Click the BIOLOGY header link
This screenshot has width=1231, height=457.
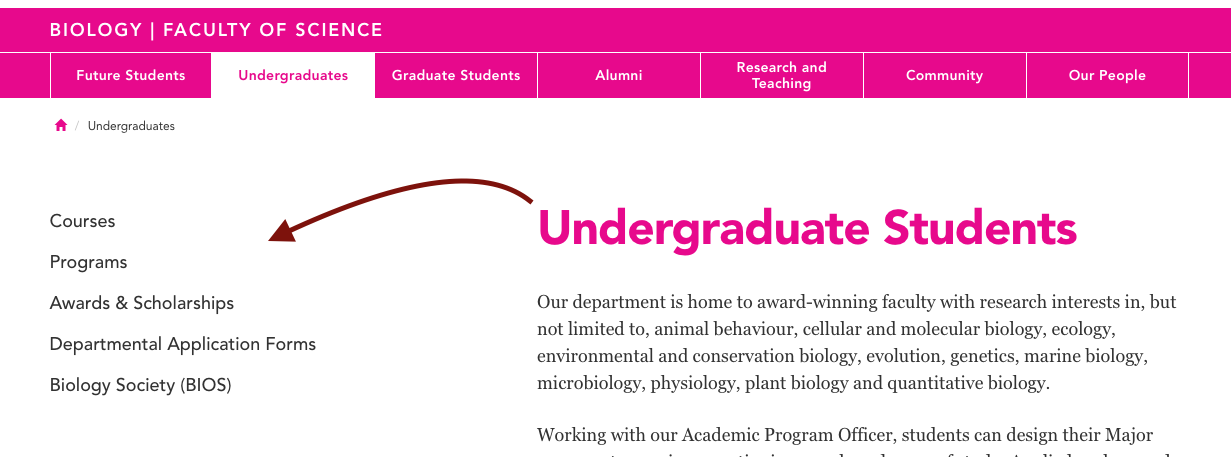coord(96,30)
